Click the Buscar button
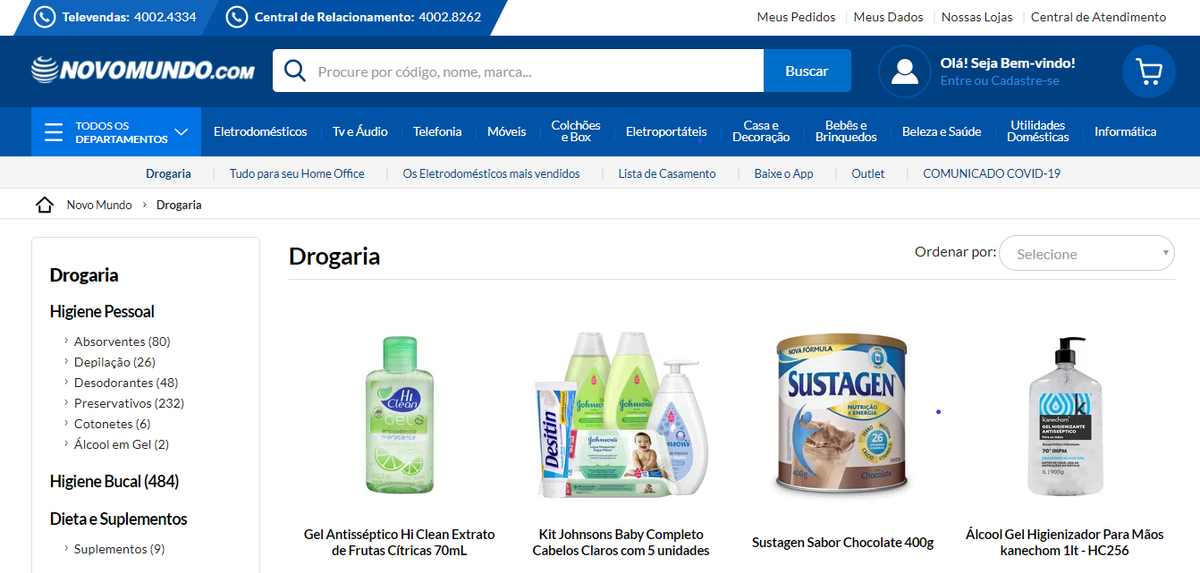Screen dimensions: 1200x573 click(x=807, y=71)
